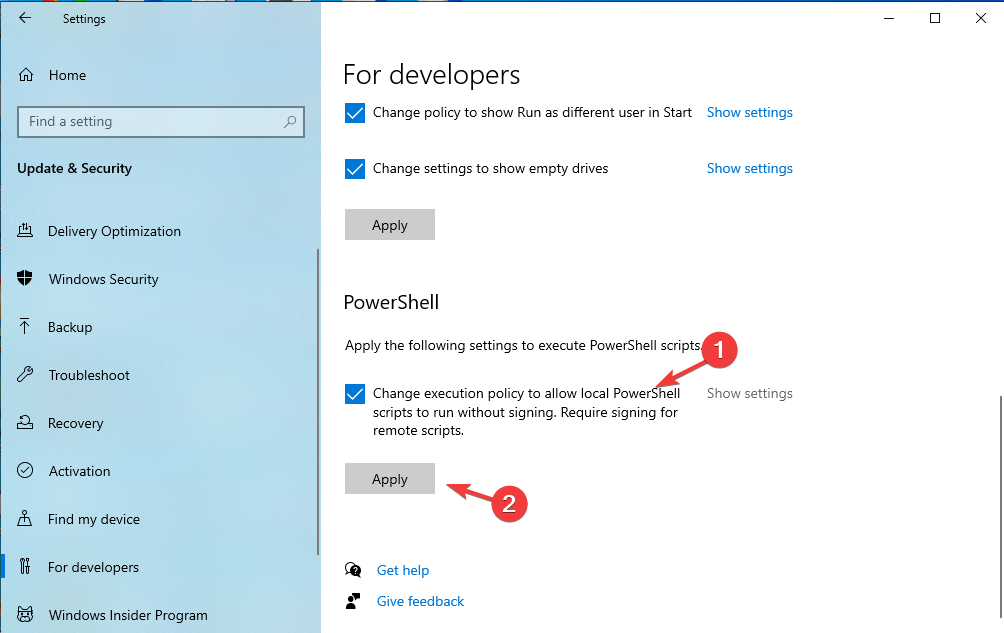The height and width of the screenshot is (633, 1004).
Task: Select Find my device
Action: click(92, 519)
